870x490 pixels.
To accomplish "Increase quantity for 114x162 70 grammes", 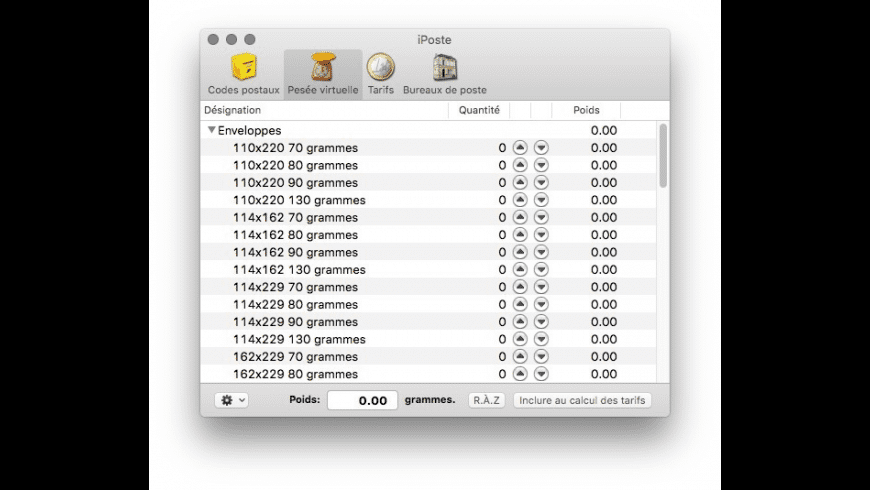I will [520, 217].
